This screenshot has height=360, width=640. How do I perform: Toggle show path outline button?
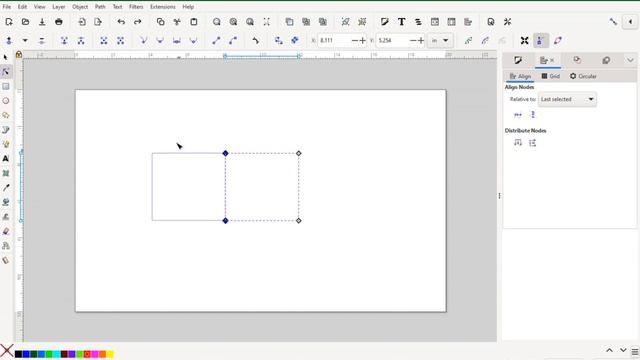[x=558, y=40]
